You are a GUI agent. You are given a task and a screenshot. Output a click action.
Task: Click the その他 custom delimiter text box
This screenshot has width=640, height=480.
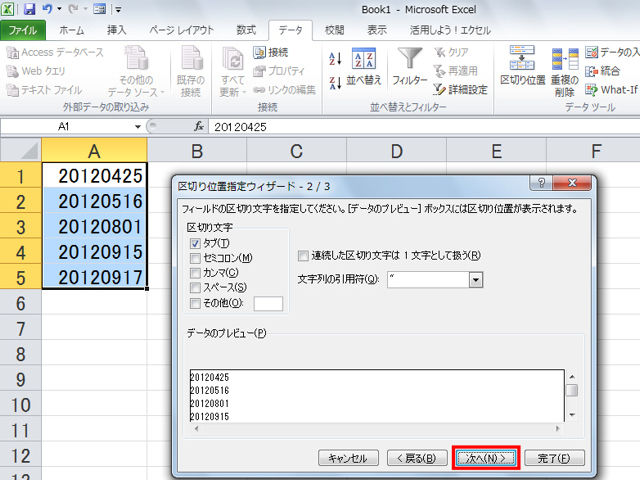coord(268,304)
